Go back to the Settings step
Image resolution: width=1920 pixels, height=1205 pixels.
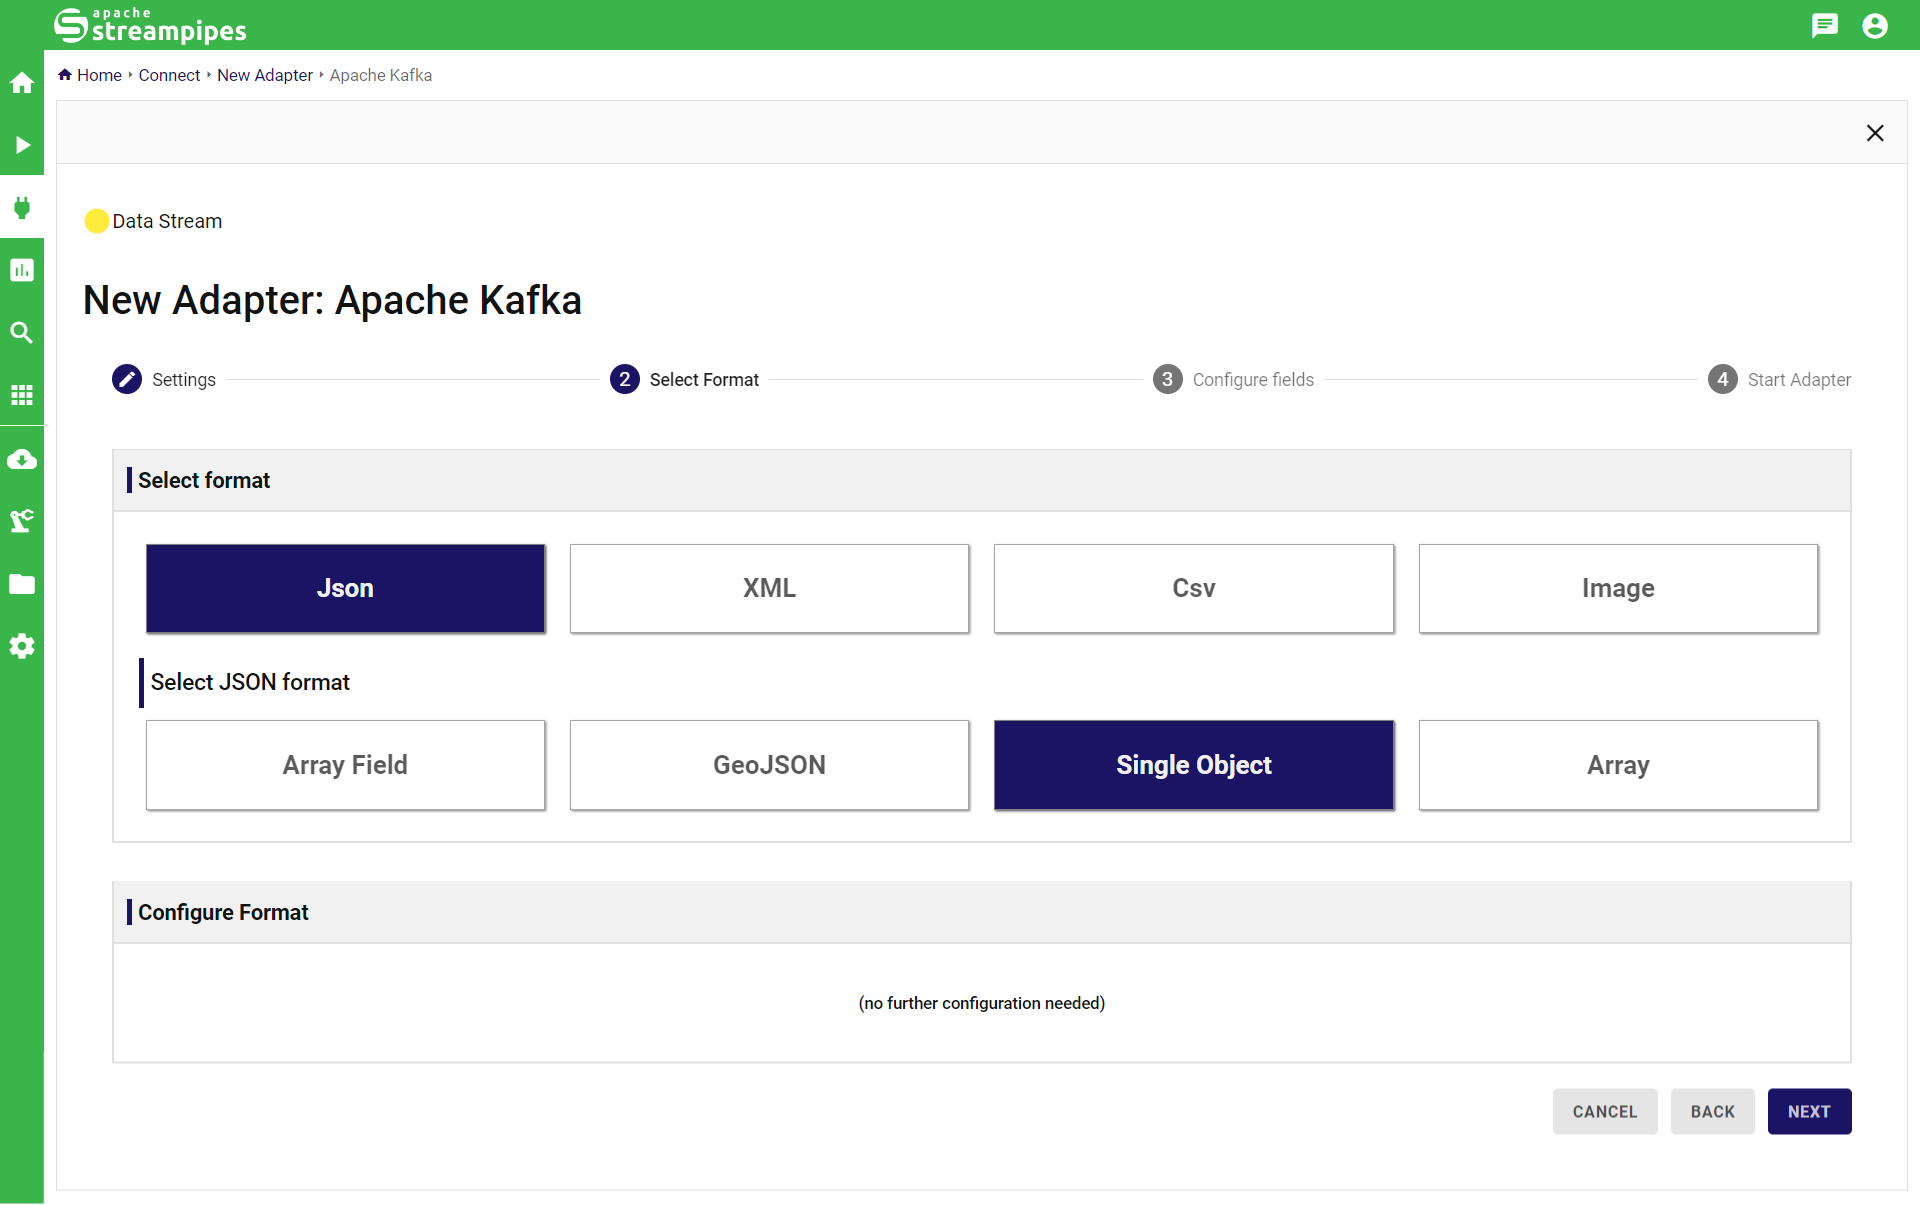click(164, 380)
